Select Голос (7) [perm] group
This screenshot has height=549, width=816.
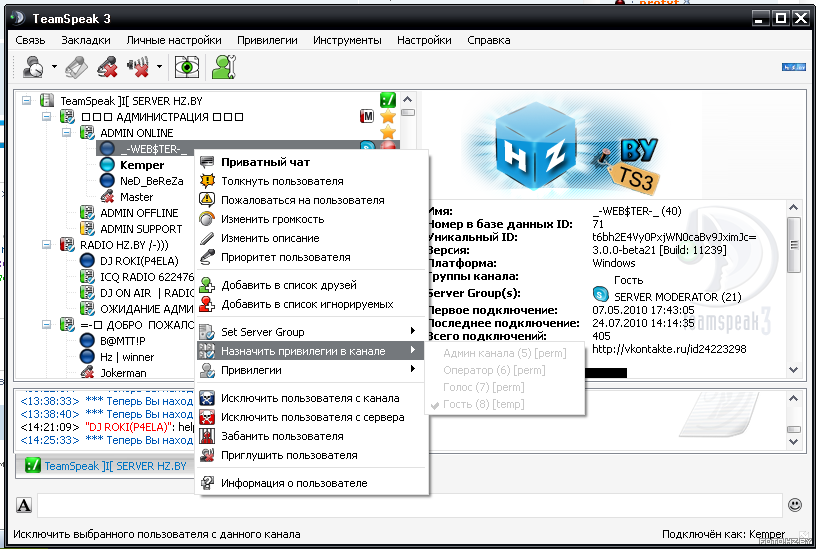(x=504, y=387)
